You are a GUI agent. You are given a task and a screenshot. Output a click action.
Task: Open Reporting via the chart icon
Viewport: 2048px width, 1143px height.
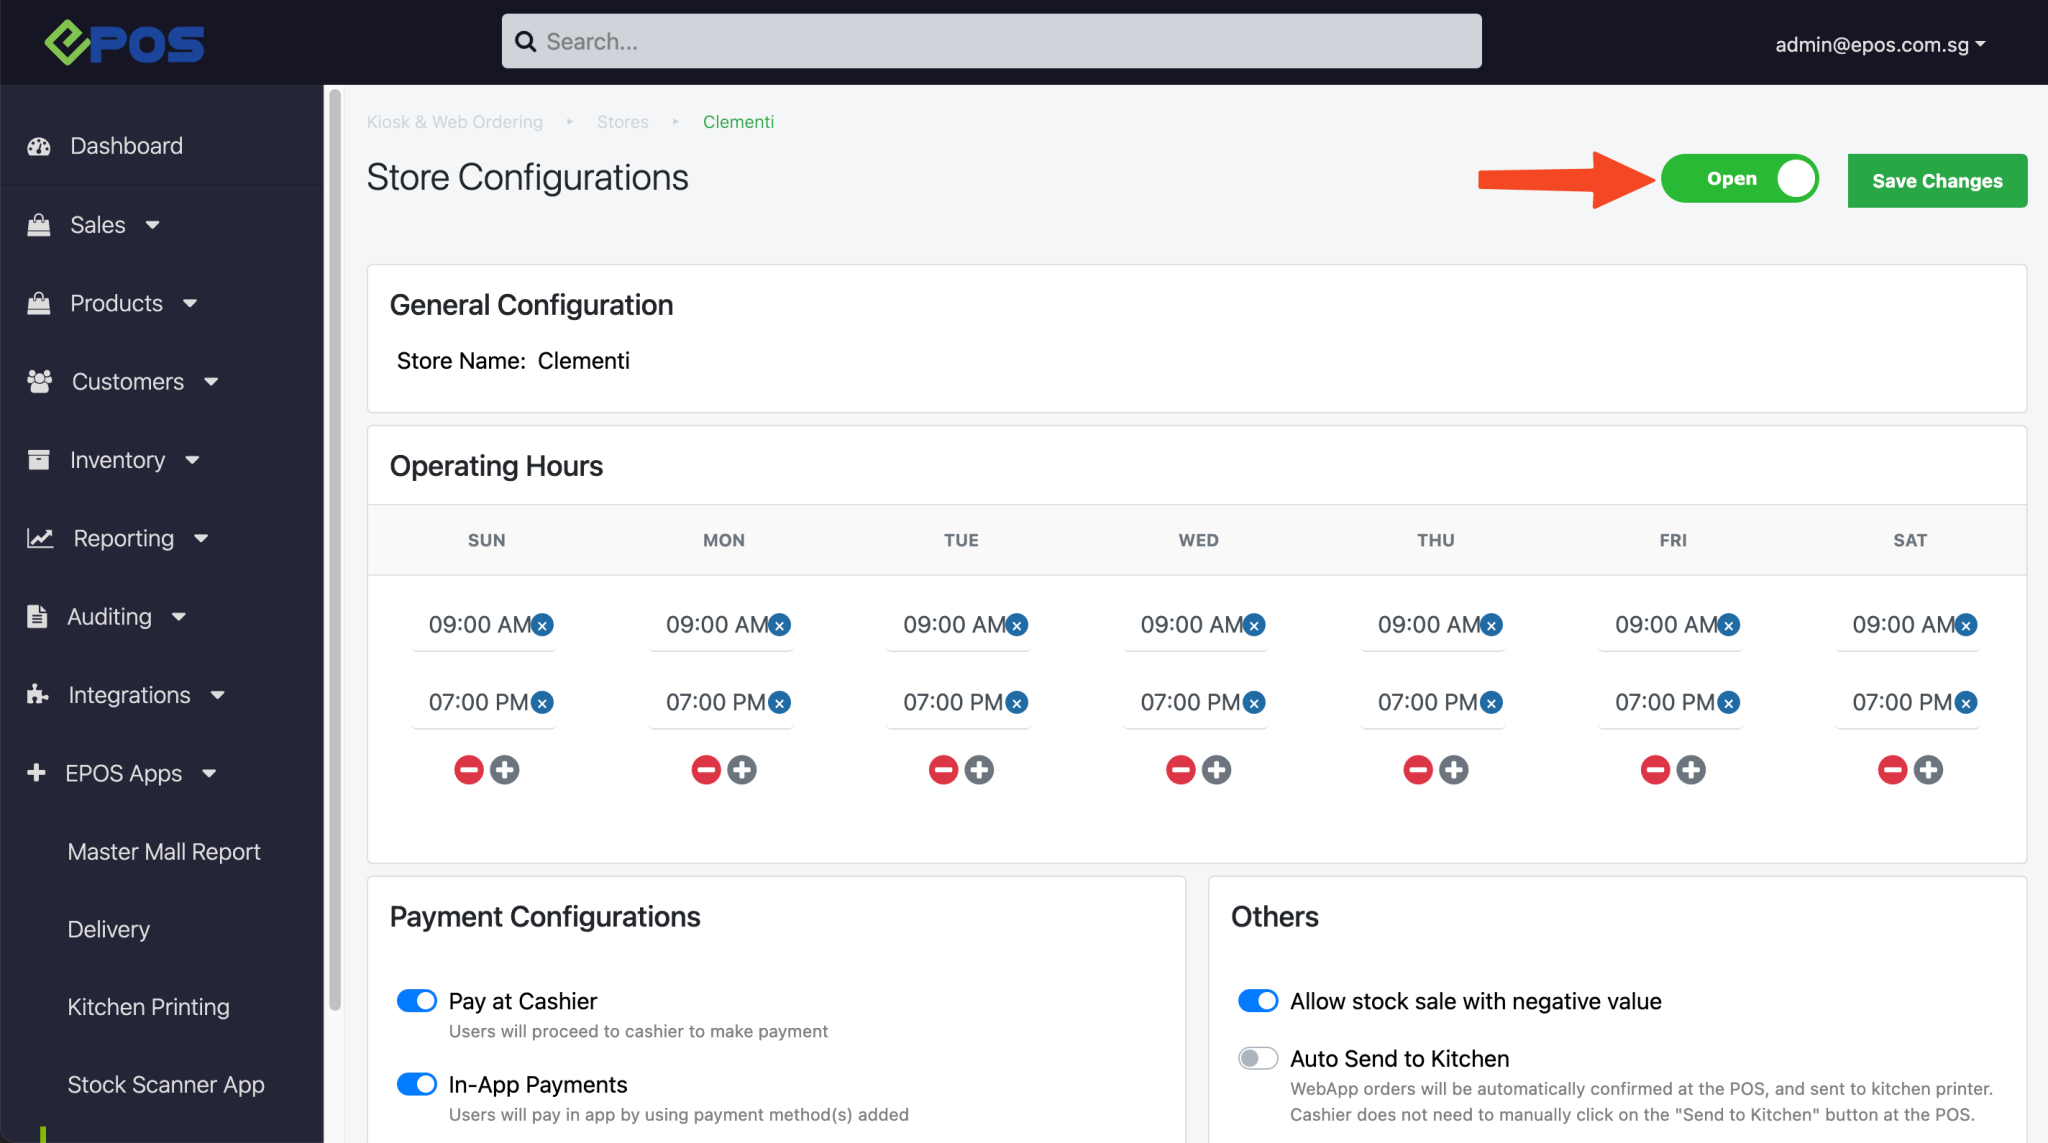click(39, 538)
